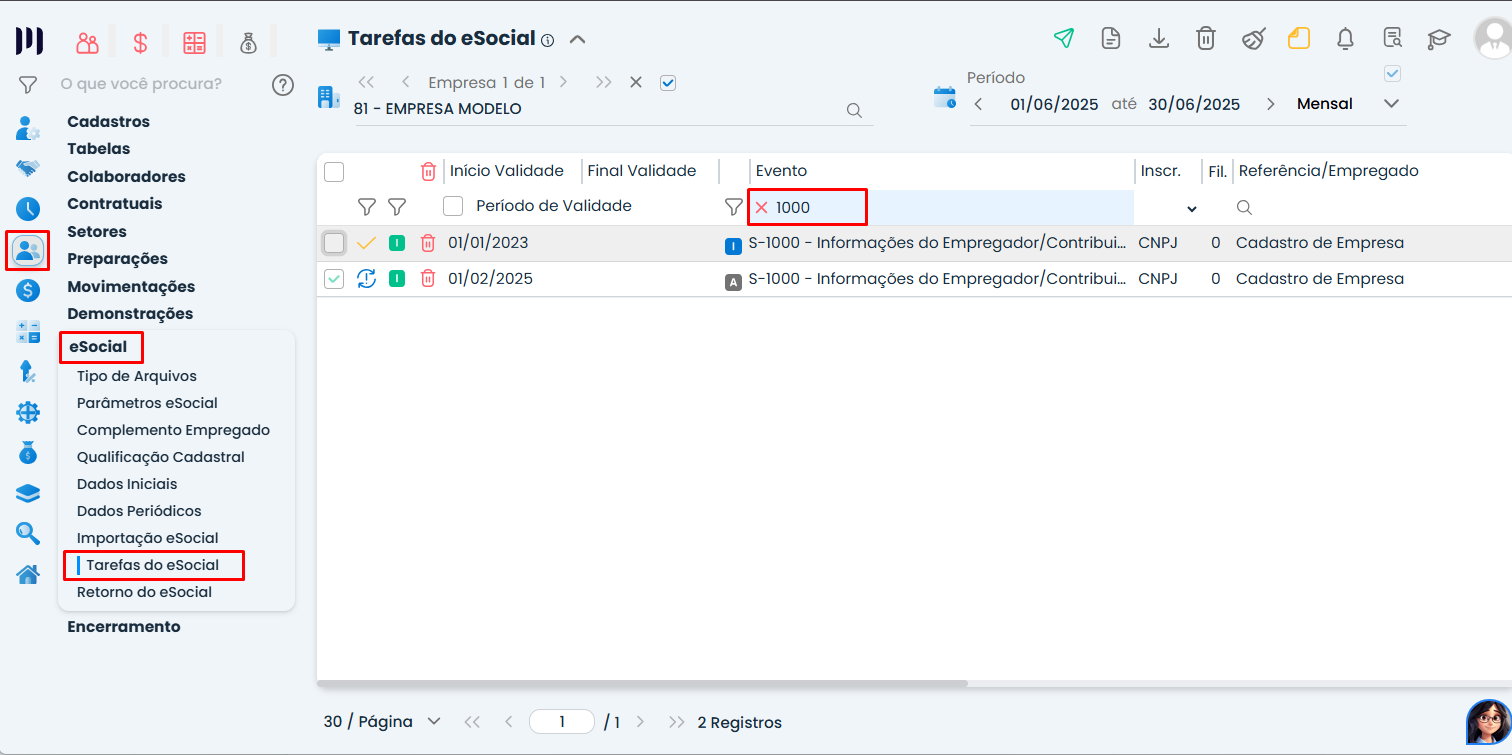
Task: Jump to the first Empresa with the double arrow
Action: coord(366,82)
